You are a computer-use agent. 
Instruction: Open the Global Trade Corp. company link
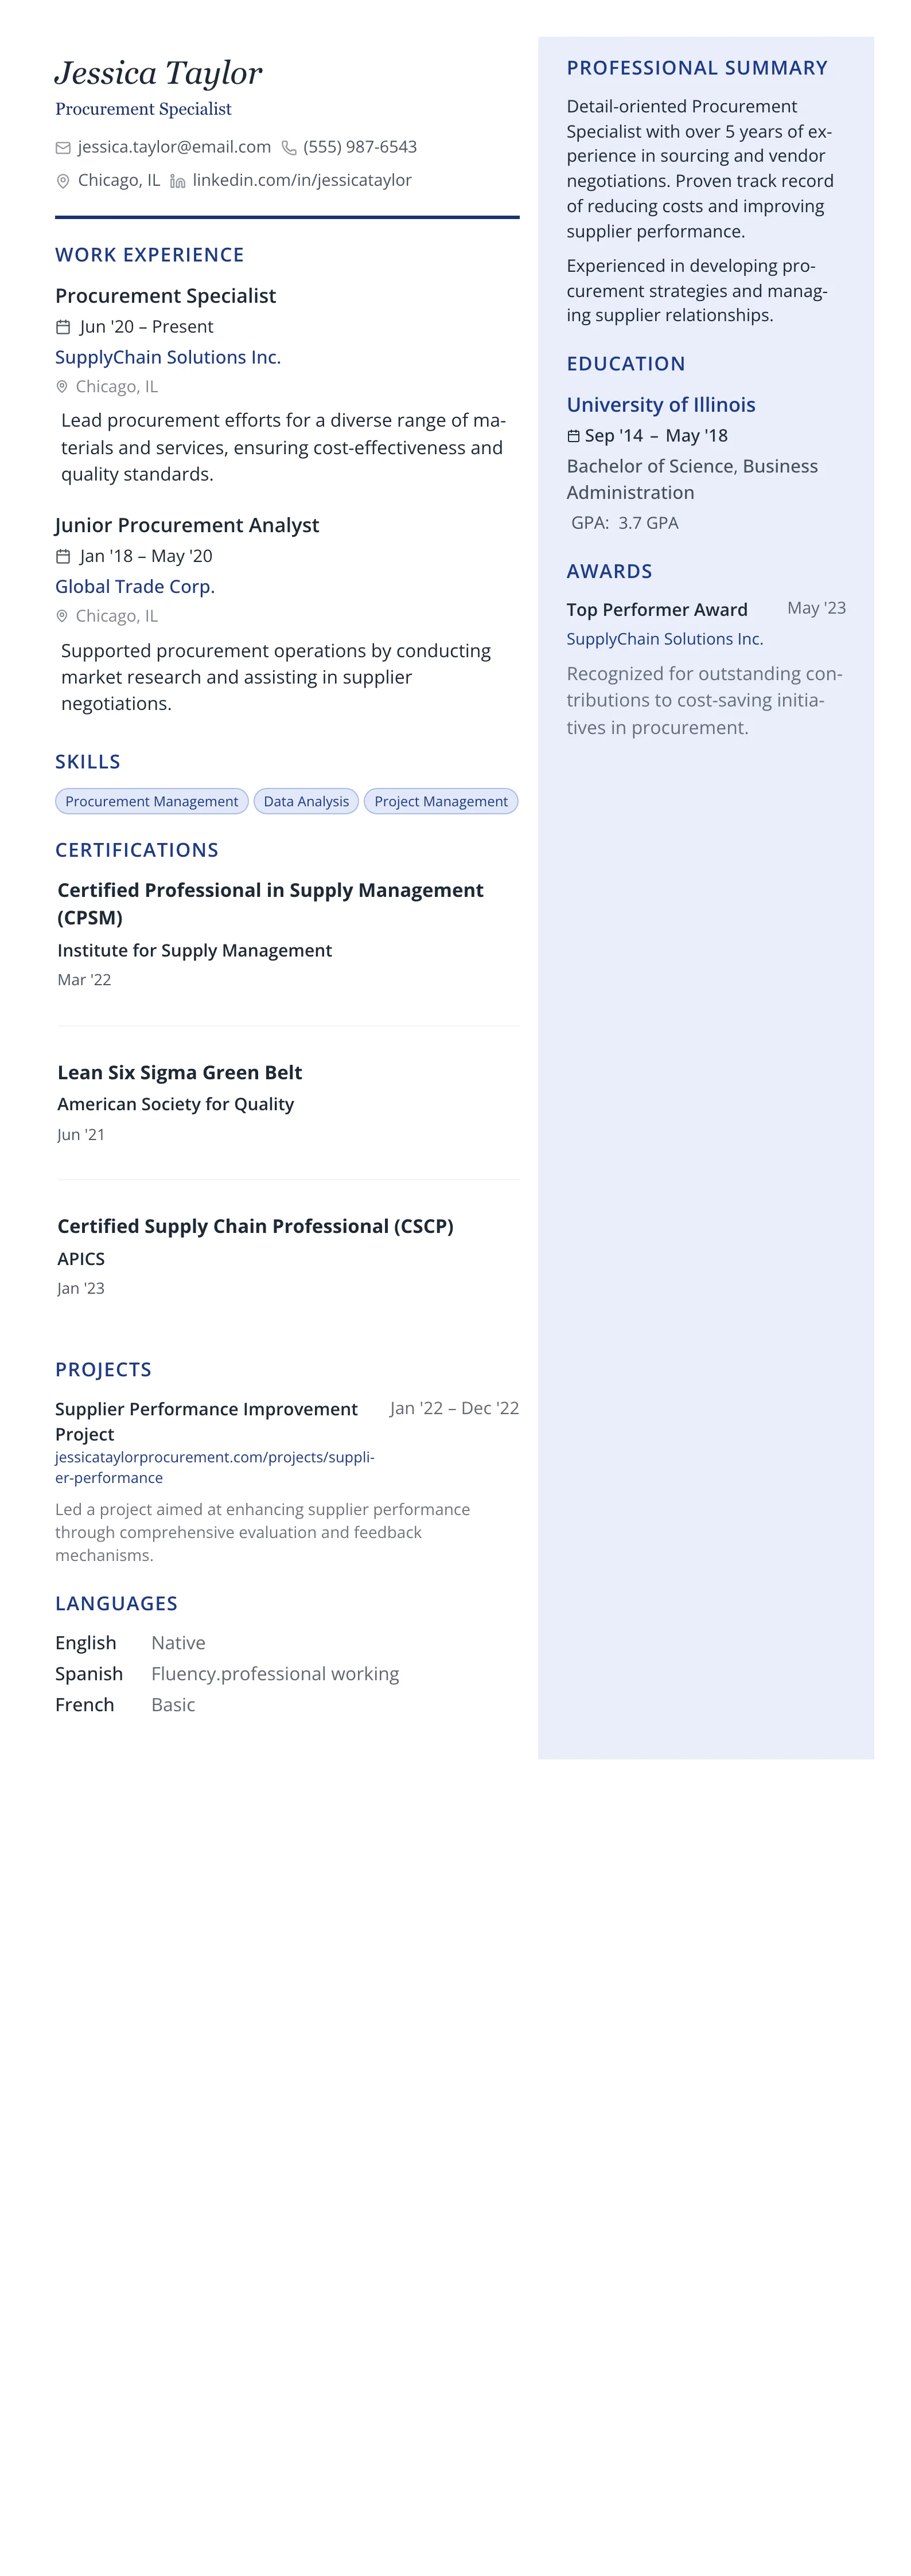[135, 587]
